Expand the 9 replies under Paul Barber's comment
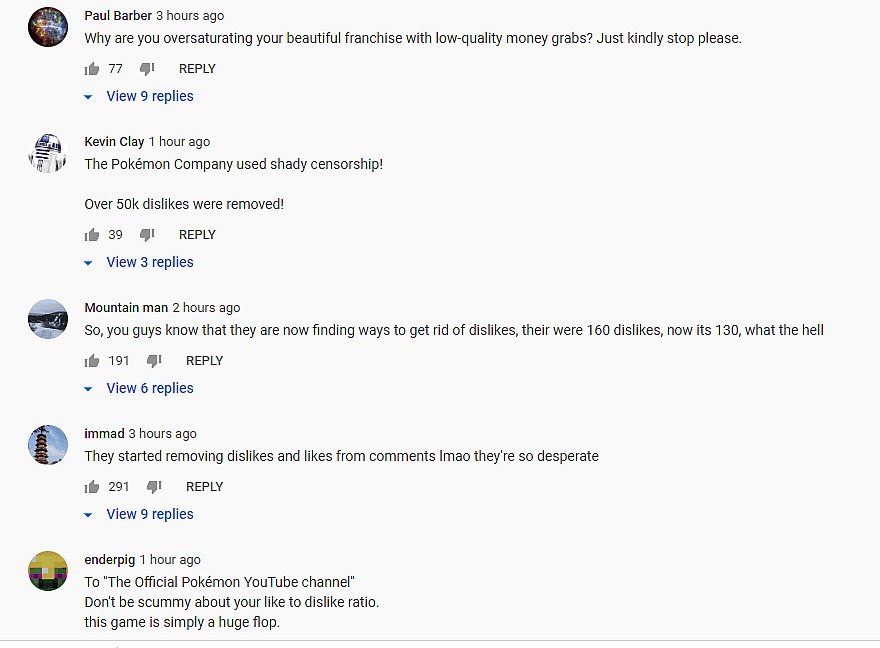 [x=149, y=96]
